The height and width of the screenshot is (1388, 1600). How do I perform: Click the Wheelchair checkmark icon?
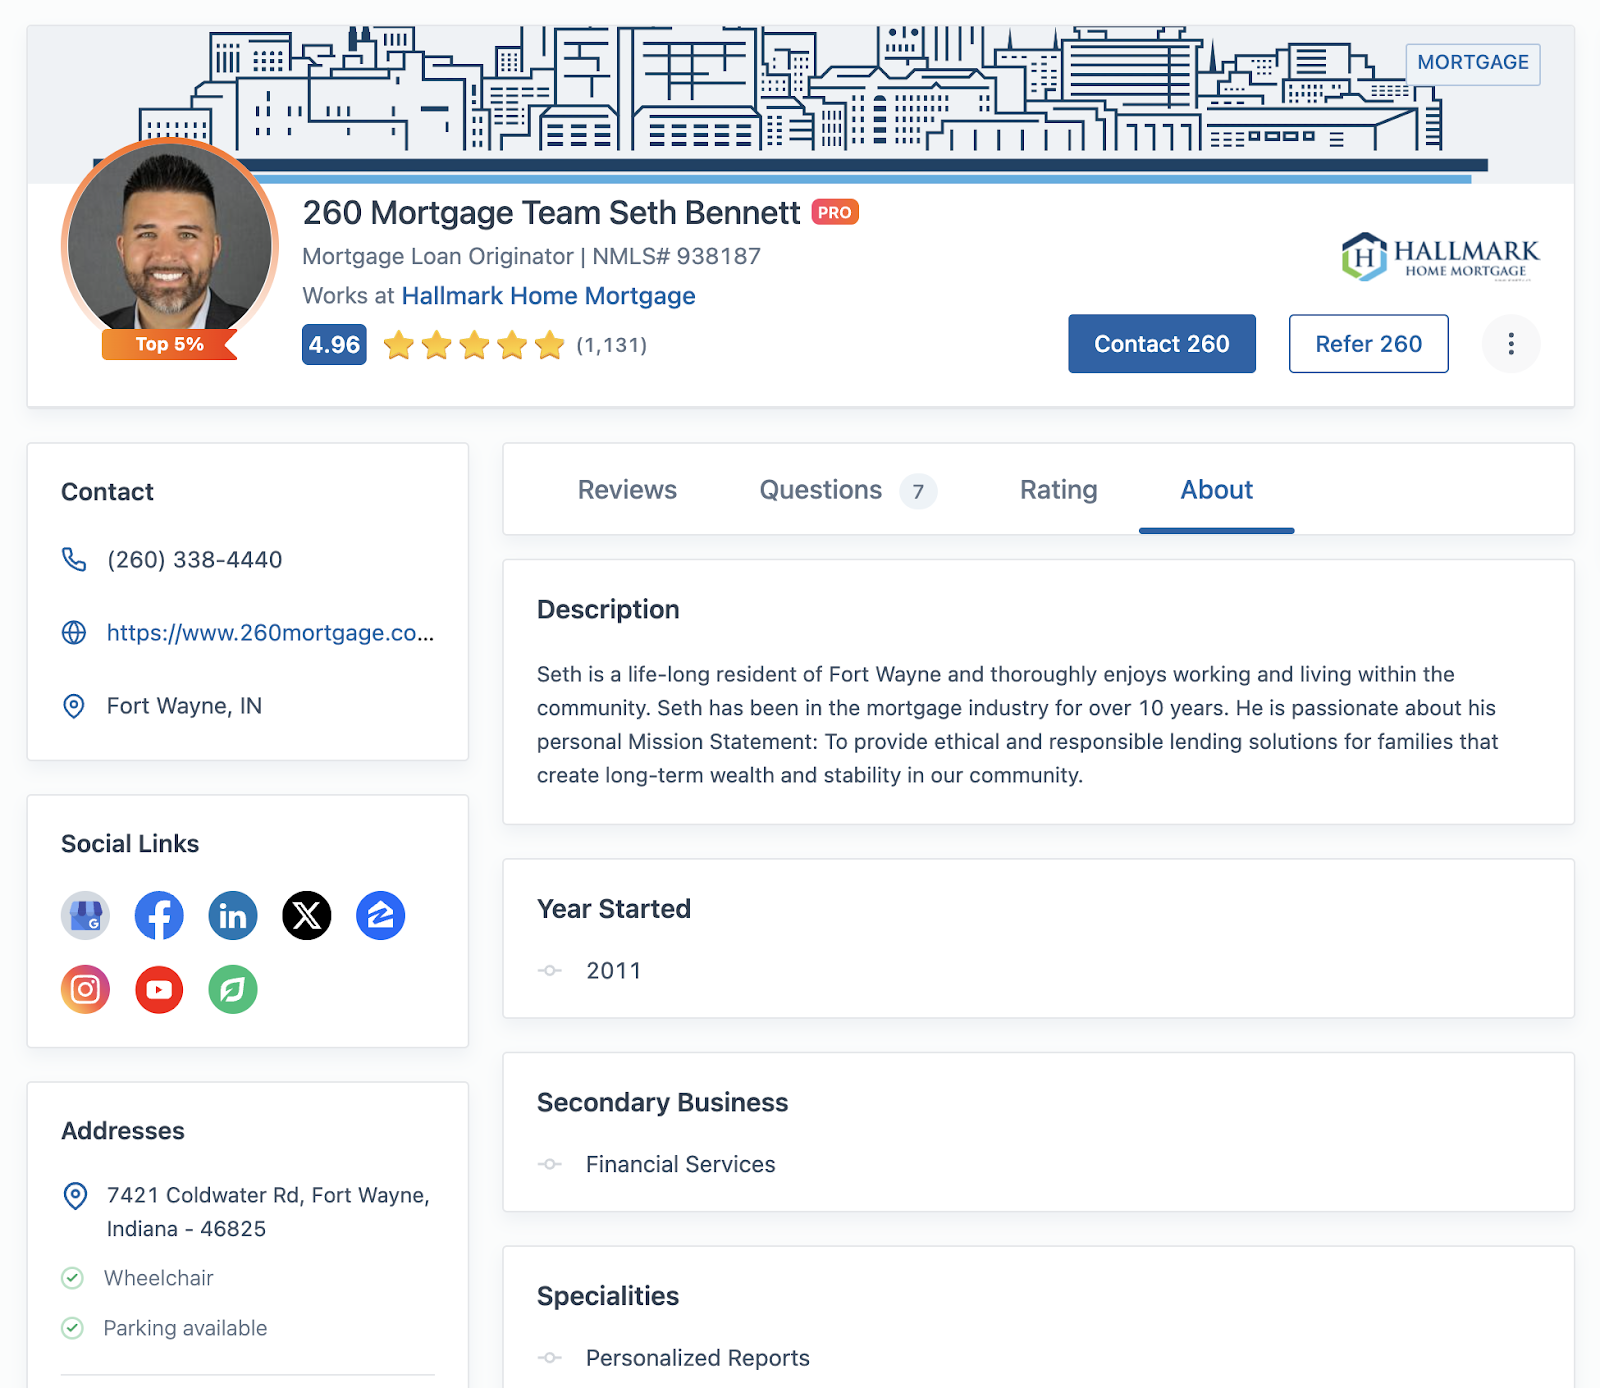(73, 1278)
